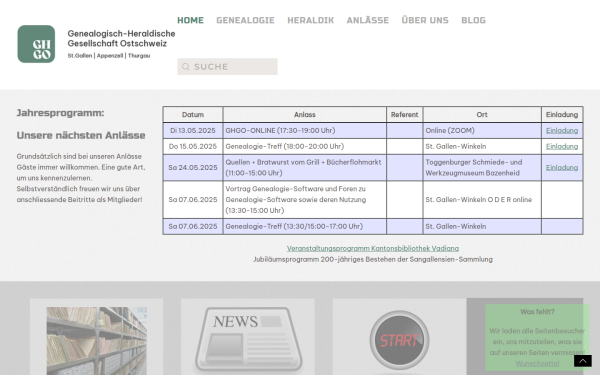This screenshot has height=375, width=600.
Task: Click the Jahresprogramm heading
Action: click(60, 113)
